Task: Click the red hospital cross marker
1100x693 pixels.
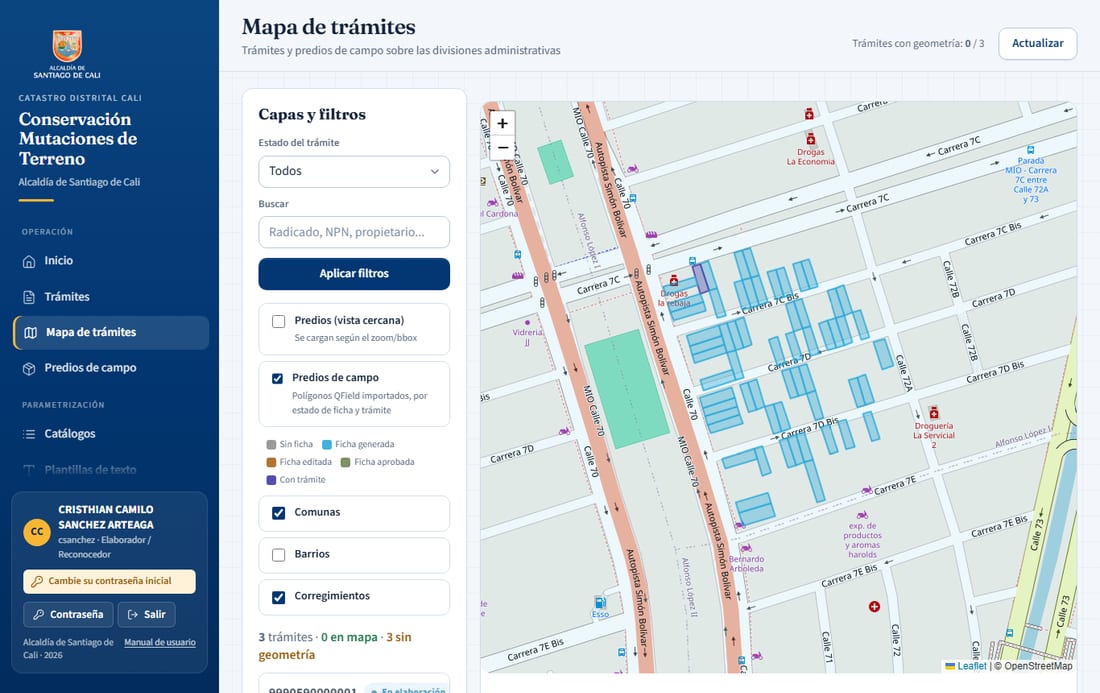Action: pos(874,607)
